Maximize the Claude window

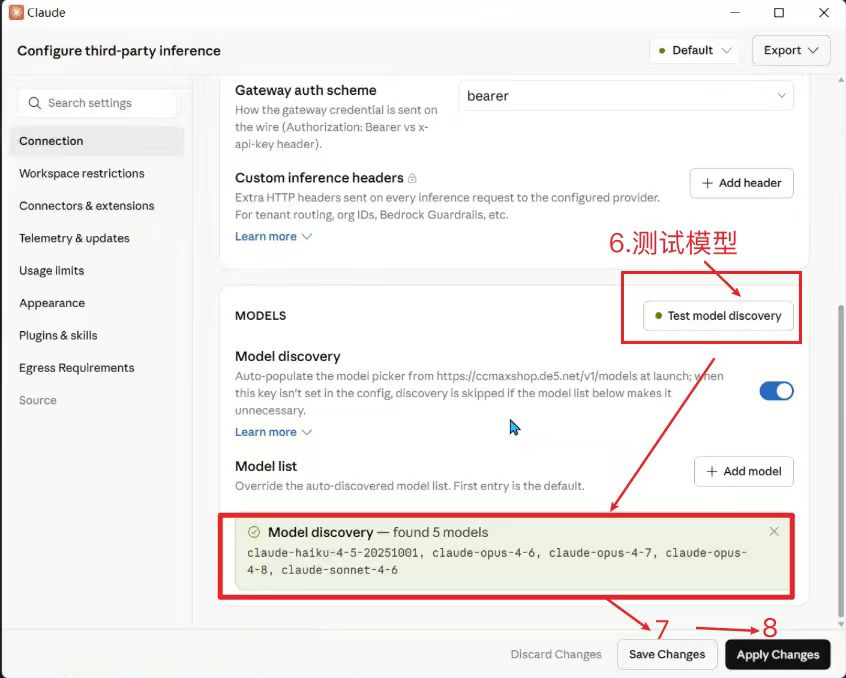coord(779,12)
